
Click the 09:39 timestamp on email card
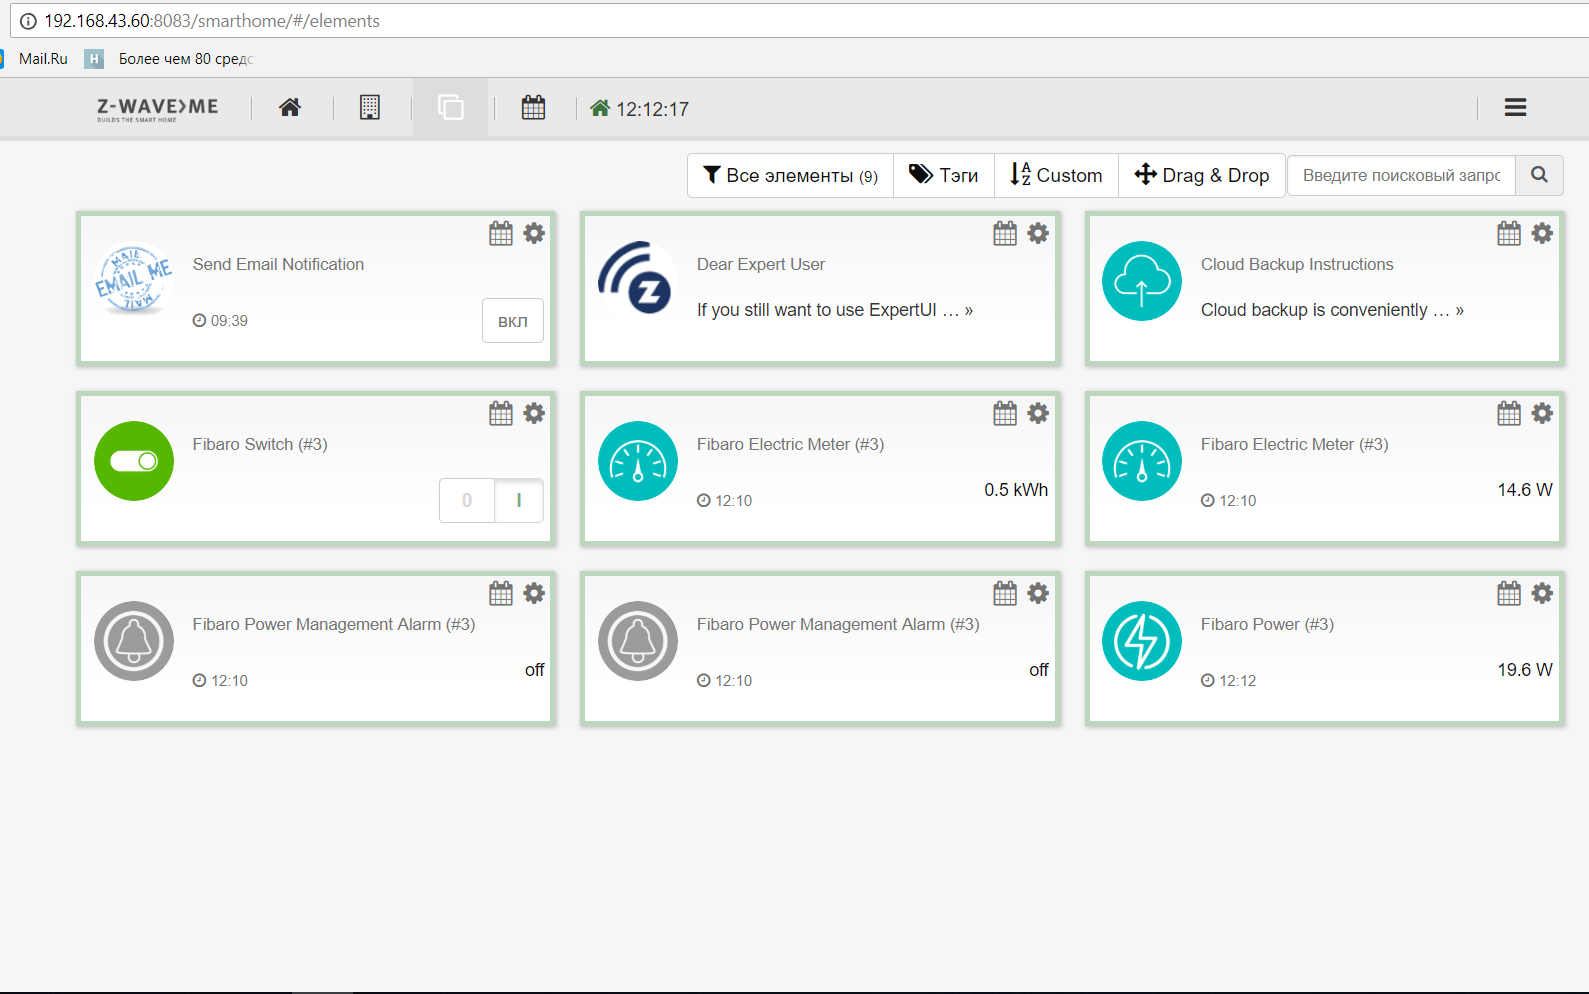pos(220,321)
